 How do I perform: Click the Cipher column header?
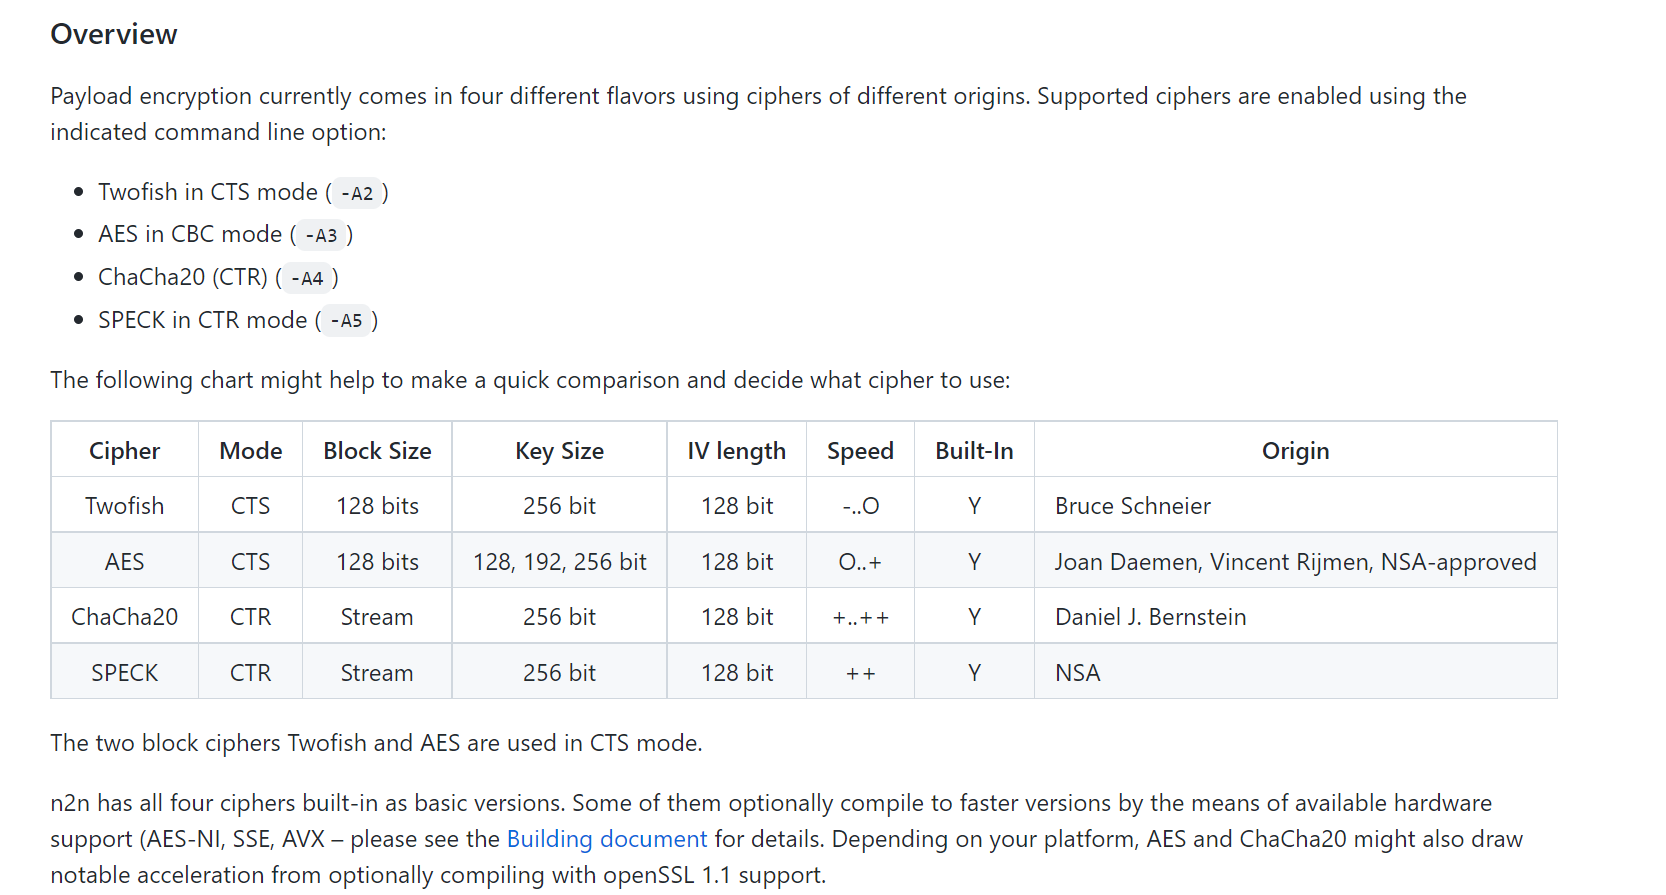[x=124, y=451]
